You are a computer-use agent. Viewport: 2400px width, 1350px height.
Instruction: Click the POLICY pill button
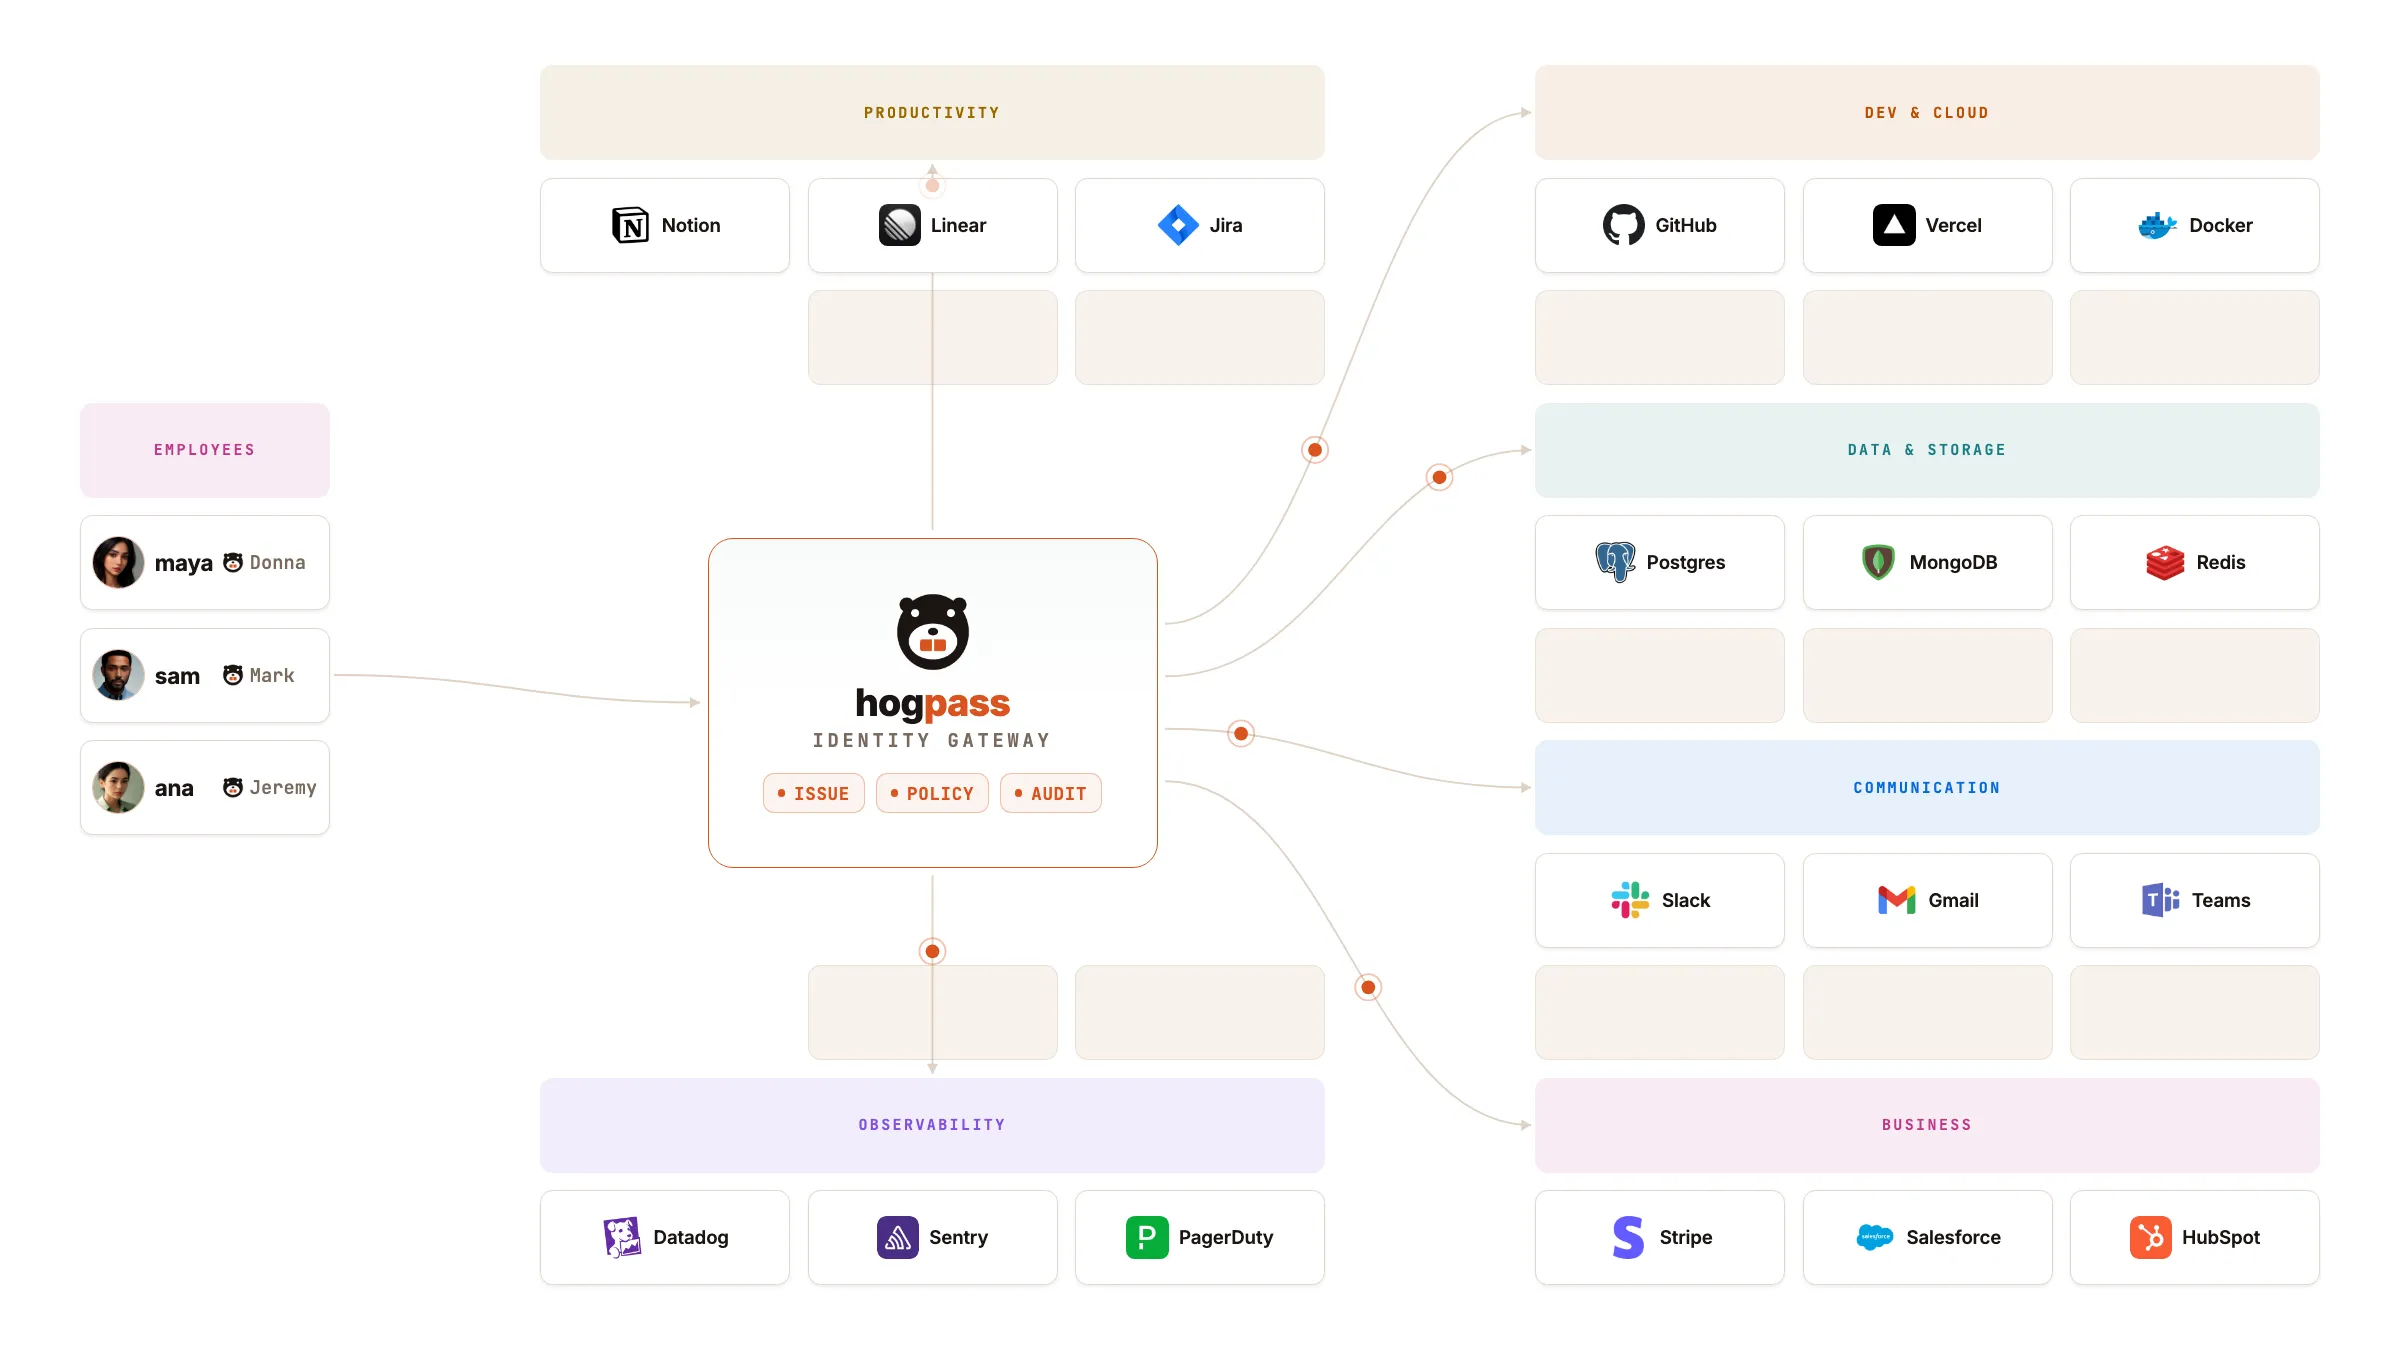[x=932, y=793]
